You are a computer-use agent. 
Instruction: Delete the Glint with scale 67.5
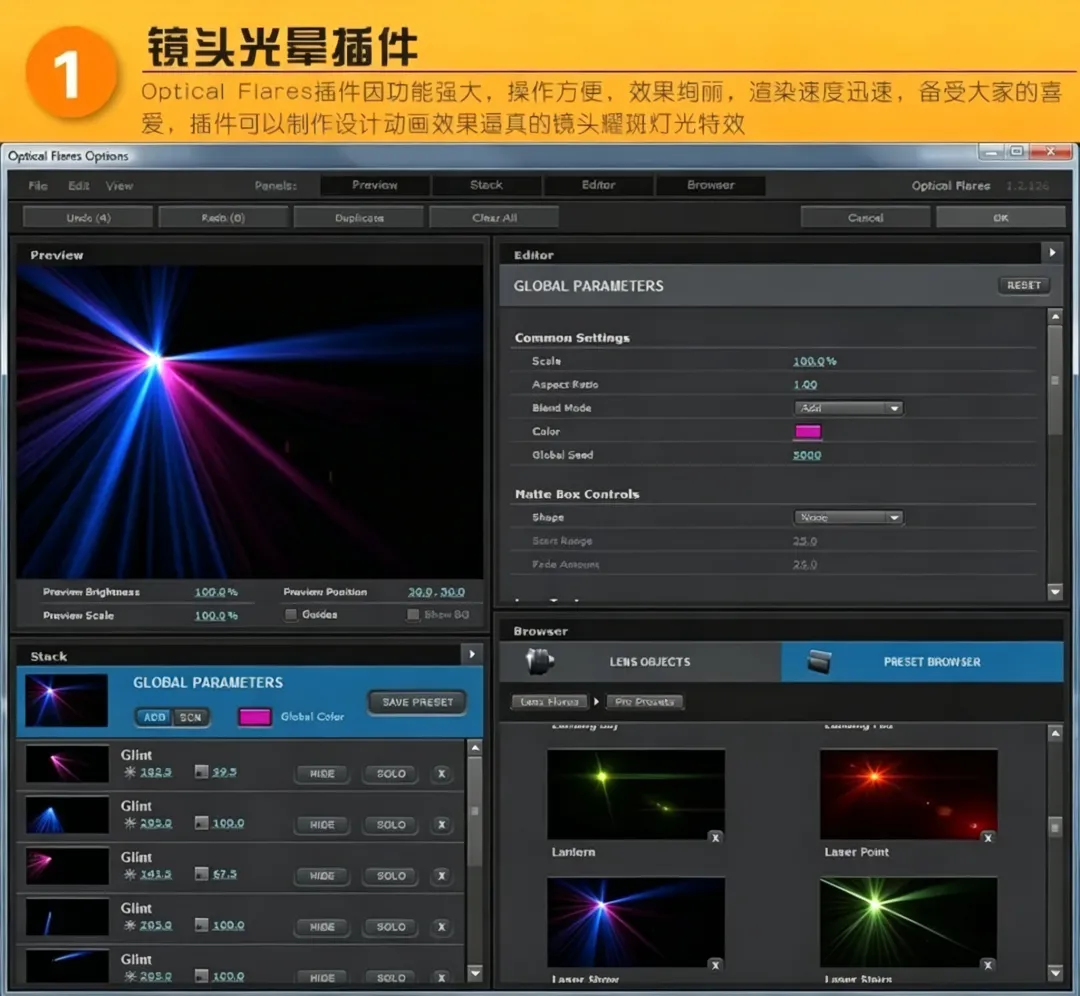click(x=442, y=875)
